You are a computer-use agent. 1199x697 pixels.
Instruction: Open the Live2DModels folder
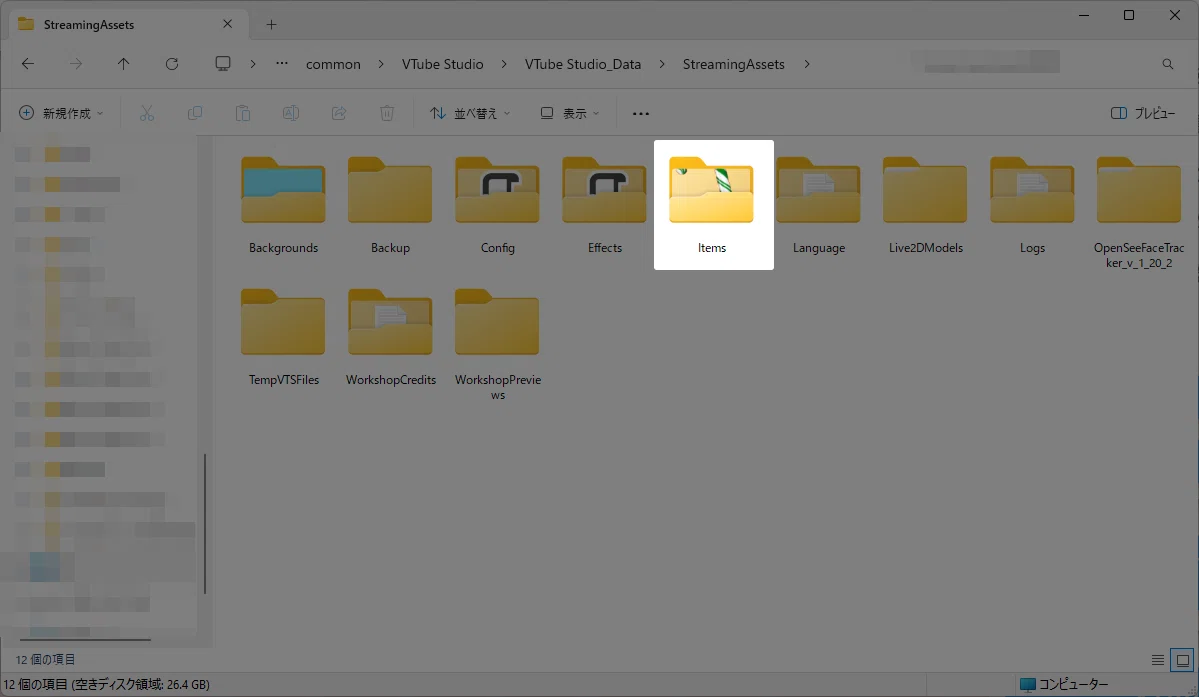(x=925, y=205)
